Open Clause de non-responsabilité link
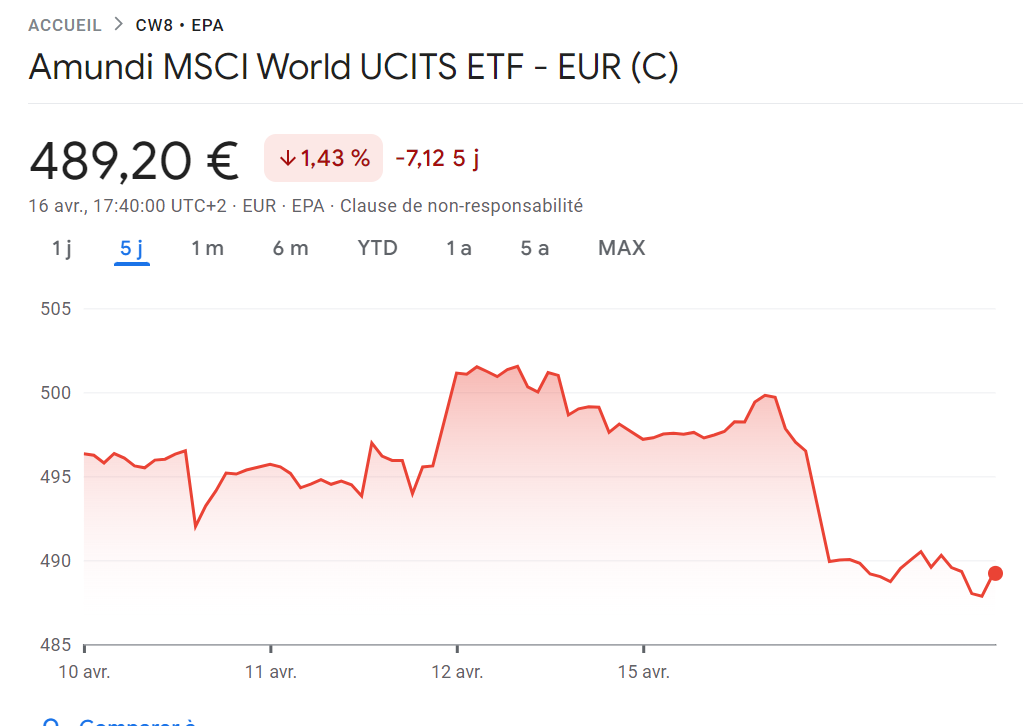Viewport: 1023px width, 726px height. pyautogui.click(x=461, y=206)
